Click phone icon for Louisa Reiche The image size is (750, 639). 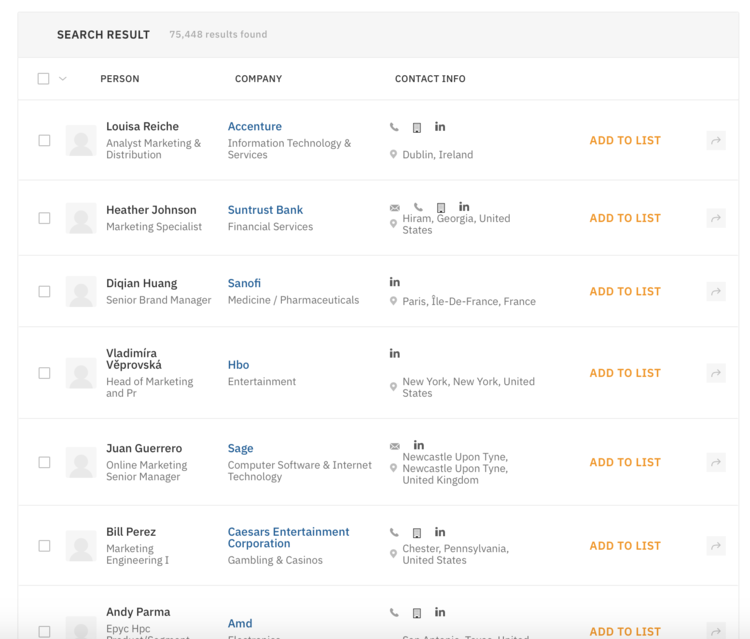click(394, 127)
